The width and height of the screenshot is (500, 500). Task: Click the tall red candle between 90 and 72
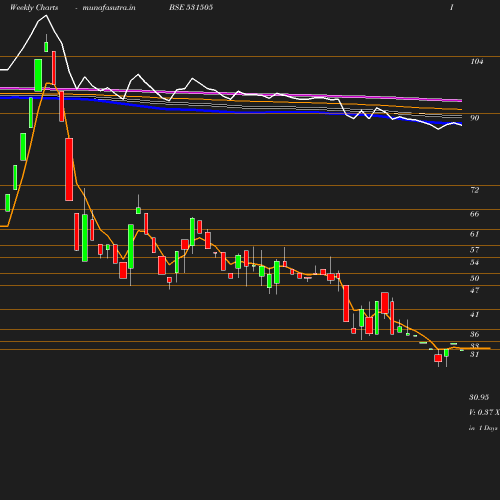pyautogui.click(x=69, y=169)
